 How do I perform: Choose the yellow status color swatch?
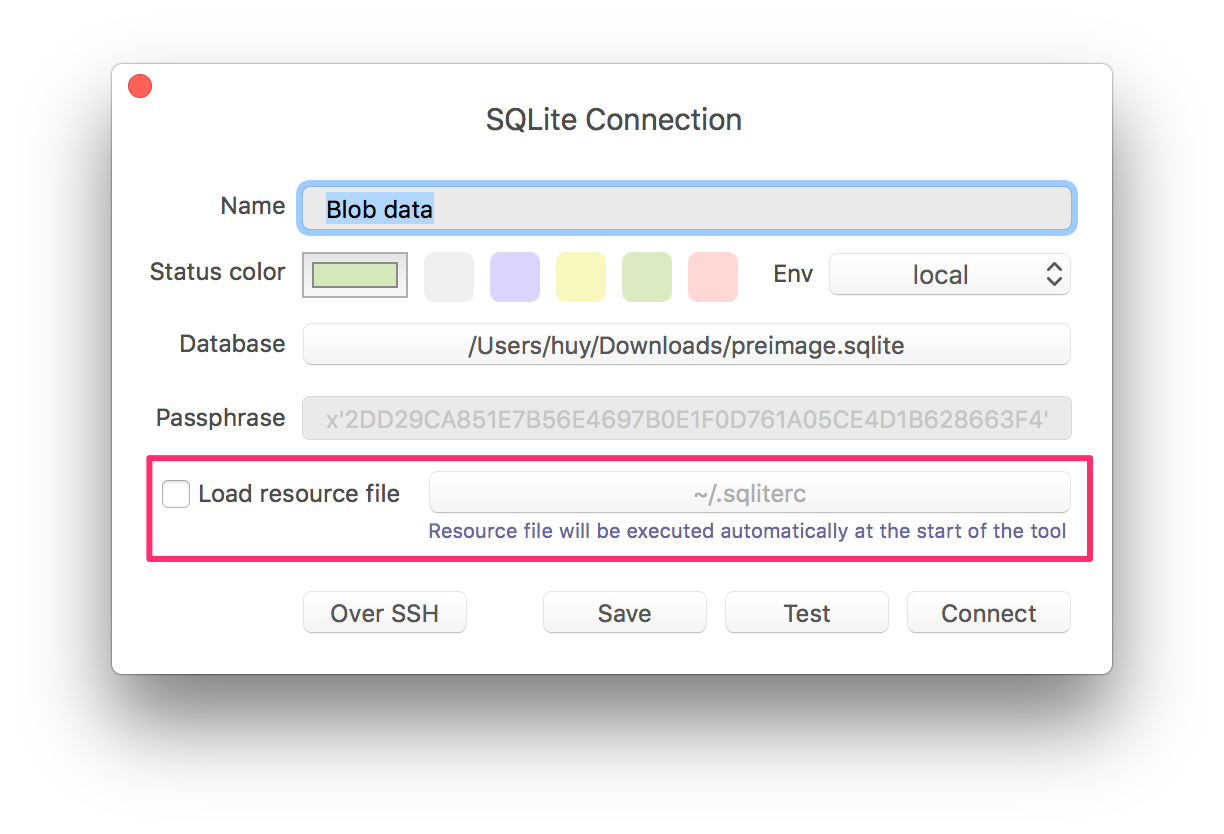[581, 277]
